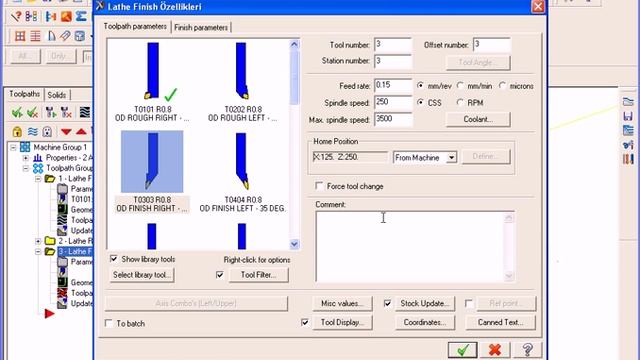Expand 2 - Lathe operation node
Viewport: 640px width, 360px height.
(x=38, y=241)
